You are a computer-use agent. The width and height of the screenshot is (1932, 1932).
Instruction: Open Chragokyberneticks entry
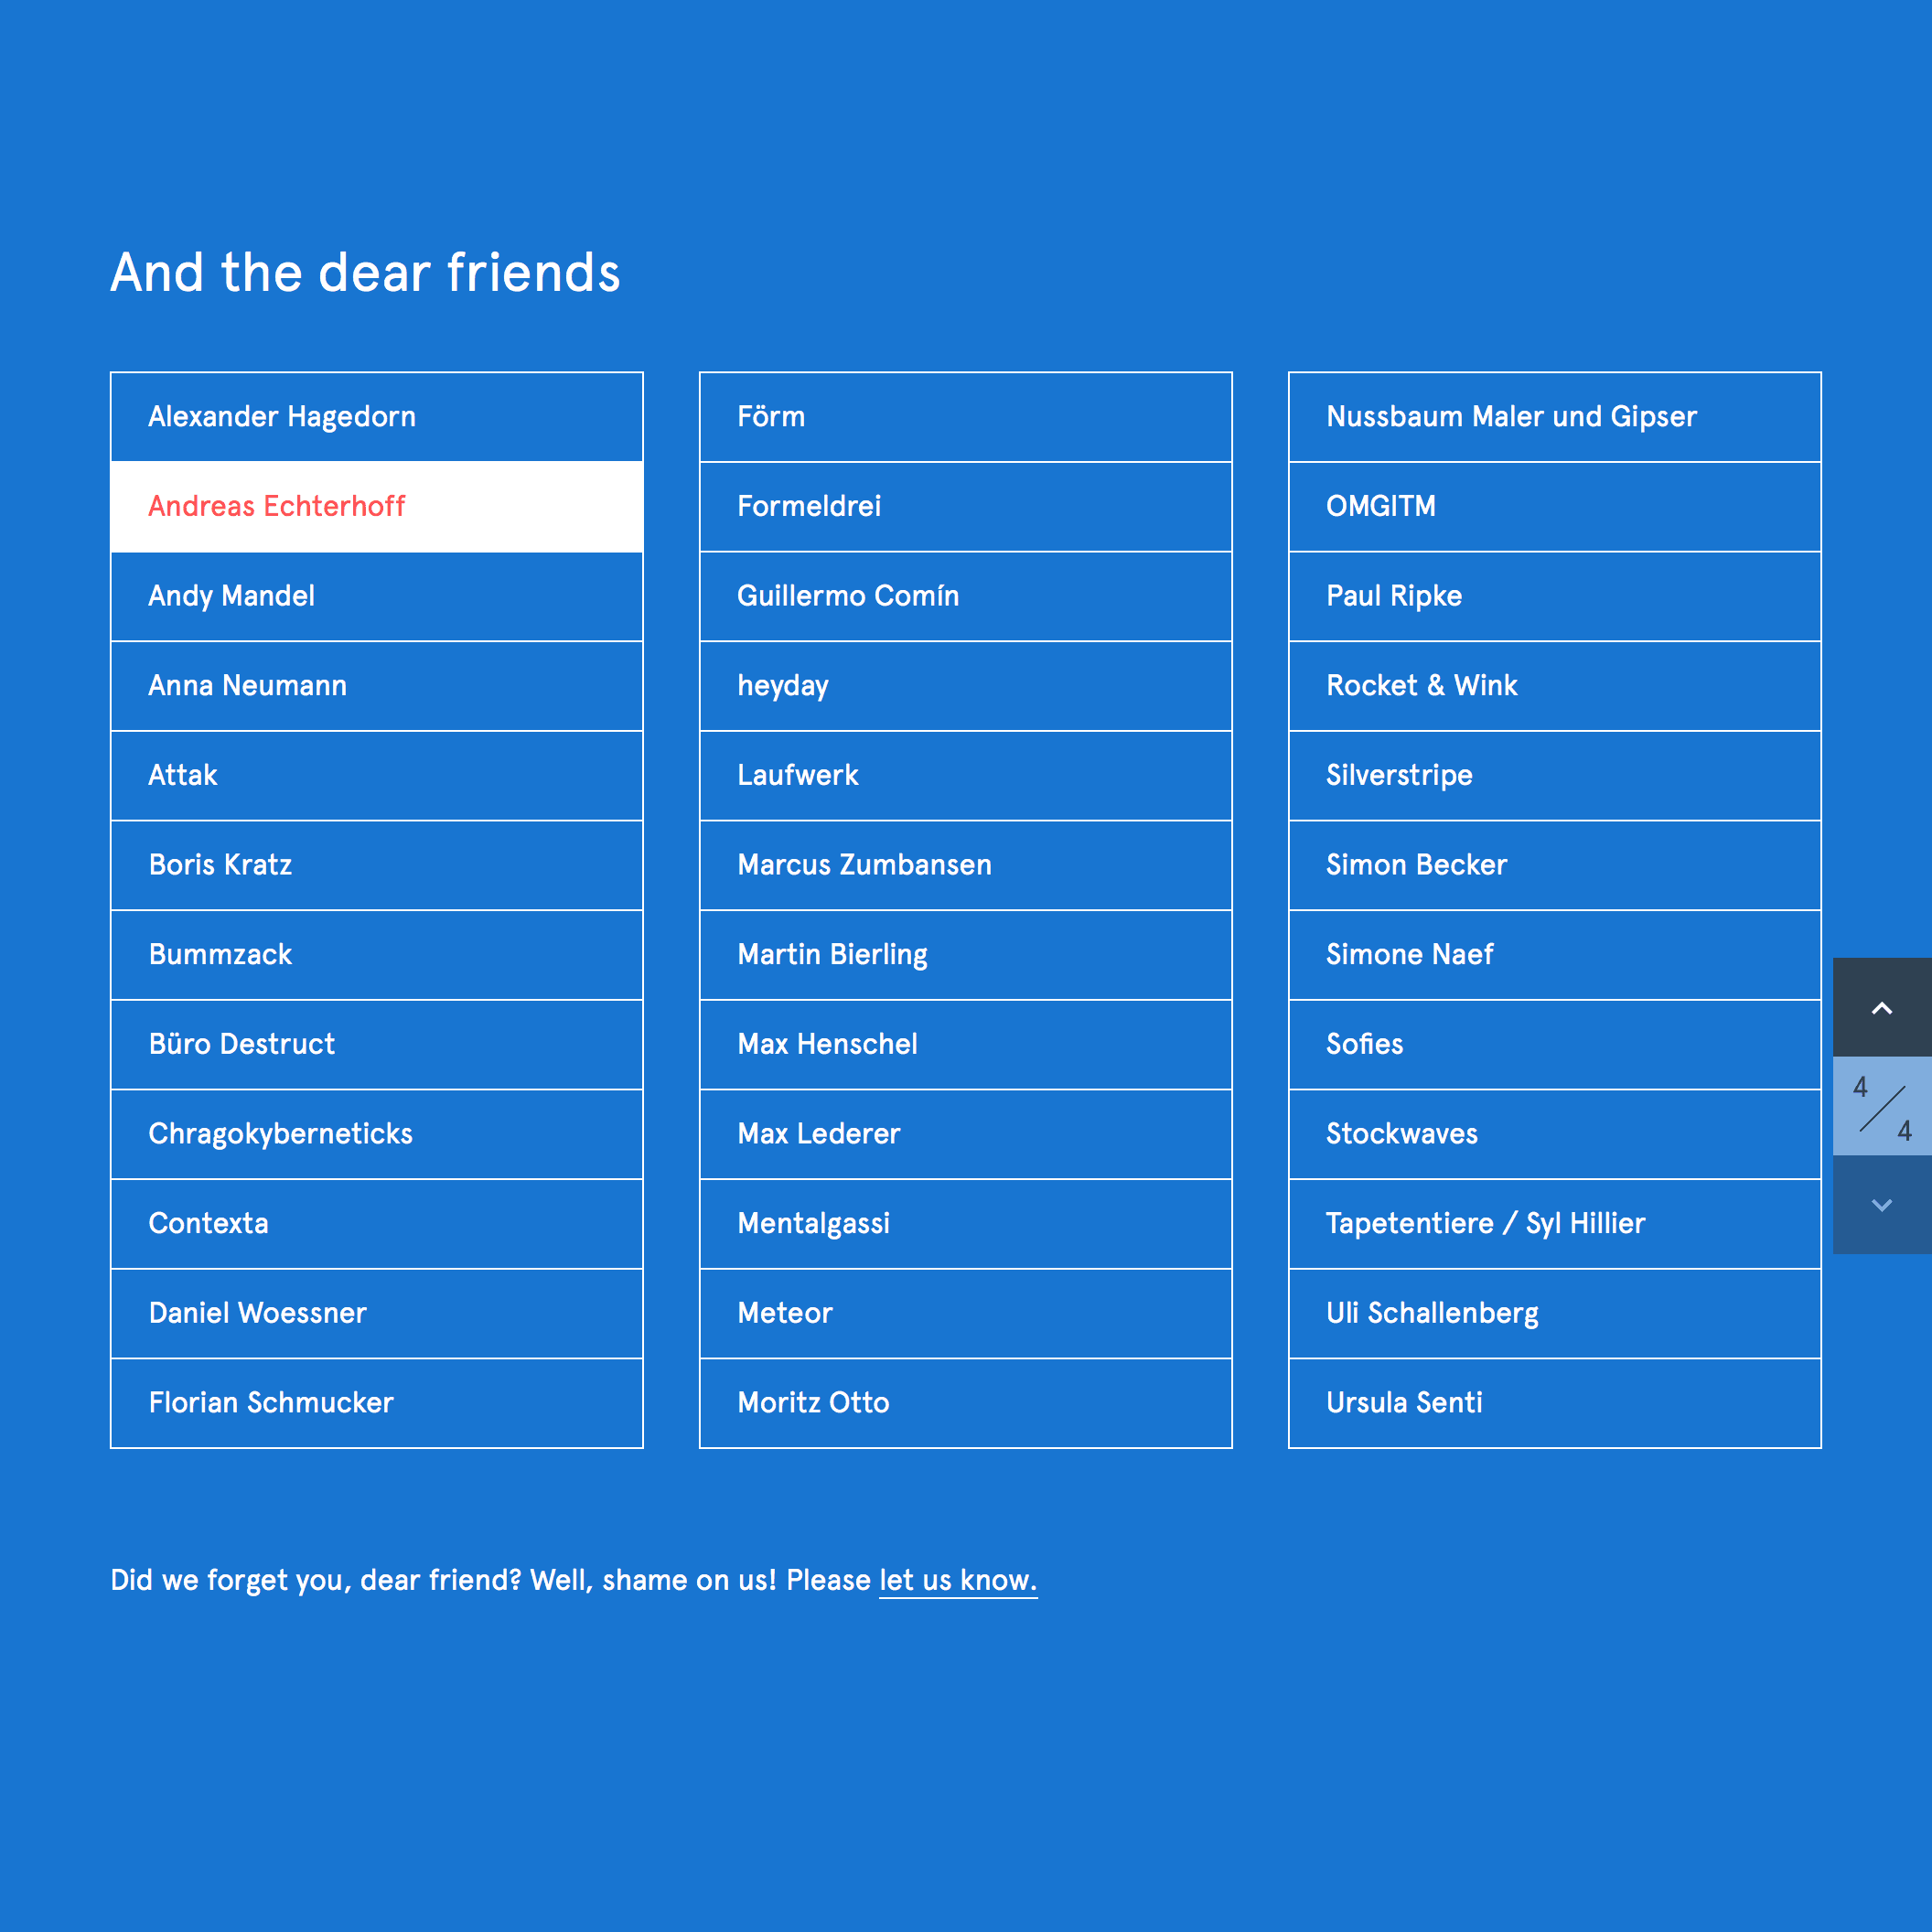[377, 1134]
